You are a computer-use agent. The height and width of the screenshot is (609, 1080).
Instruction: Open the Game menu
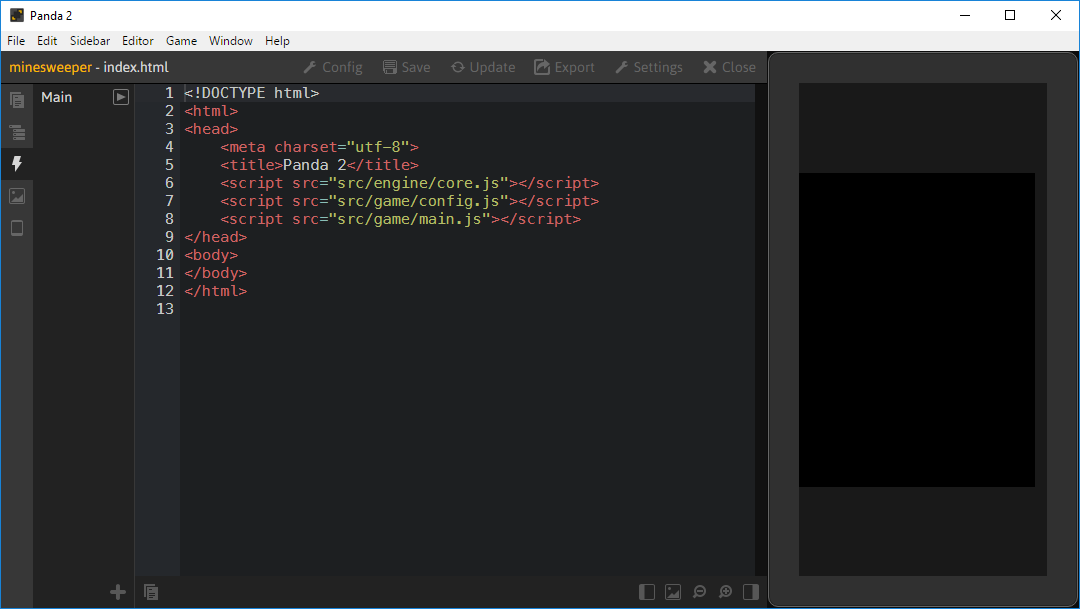181,41
